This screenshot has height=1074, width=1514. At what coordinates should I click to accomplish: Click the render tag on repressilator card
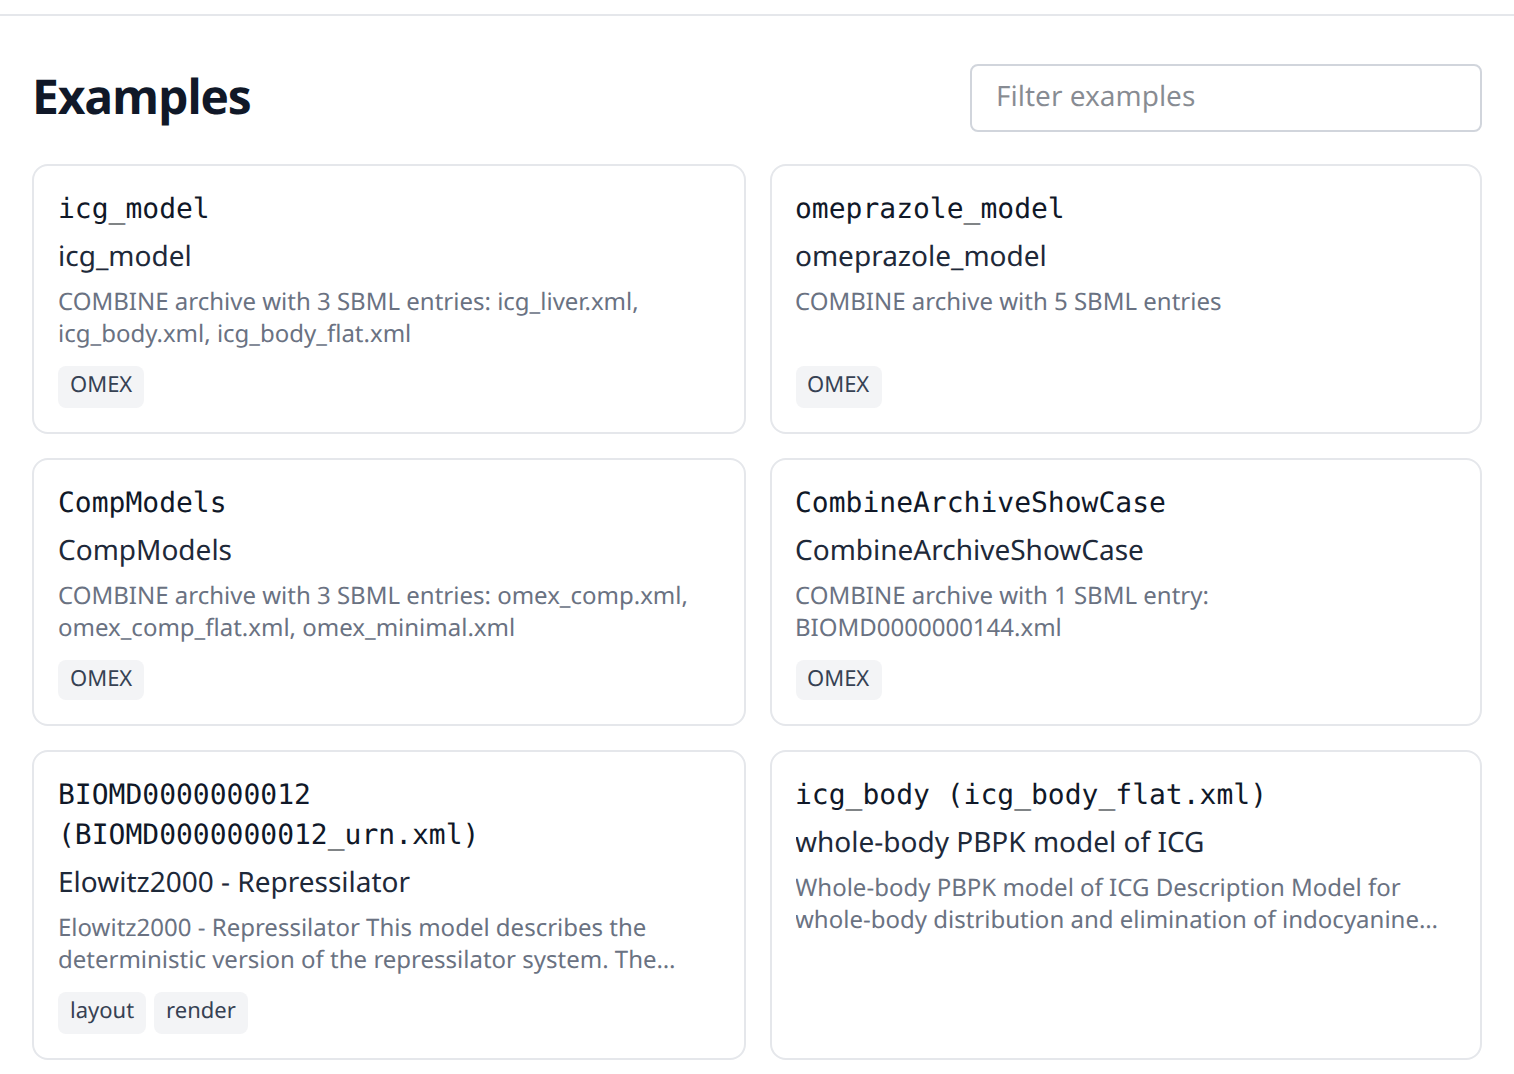(x=201, y=1011)
